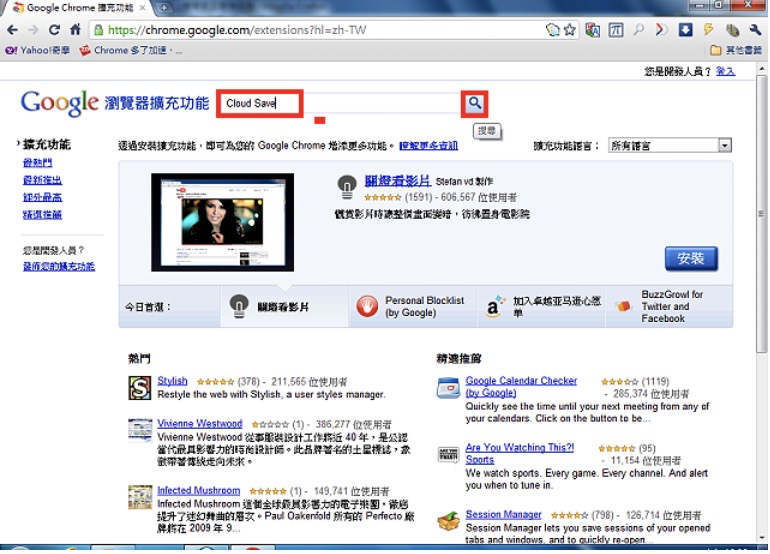The height and width of the screenshot is (554, 770).
Task: Open Google Calendar Checker link
Action: (521, 387)
